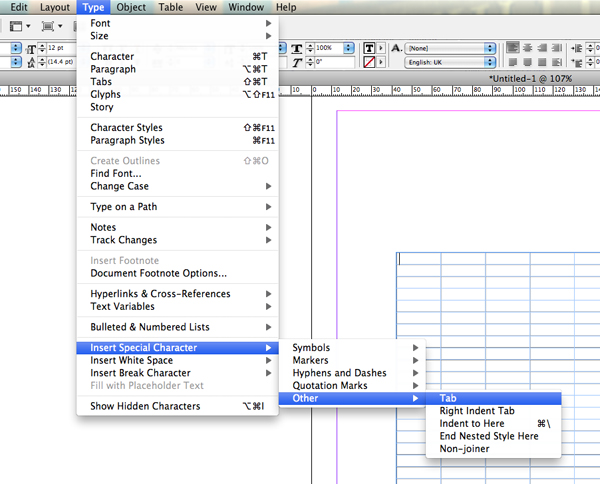Select justify with last line left icon

513,62
